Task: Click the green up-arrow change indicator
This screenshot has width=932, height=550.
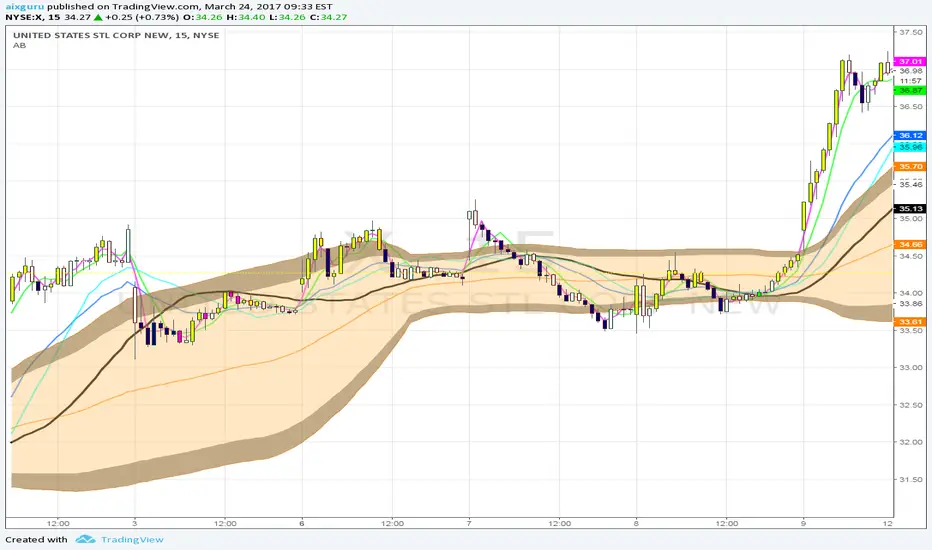Action: click(98, 17)
